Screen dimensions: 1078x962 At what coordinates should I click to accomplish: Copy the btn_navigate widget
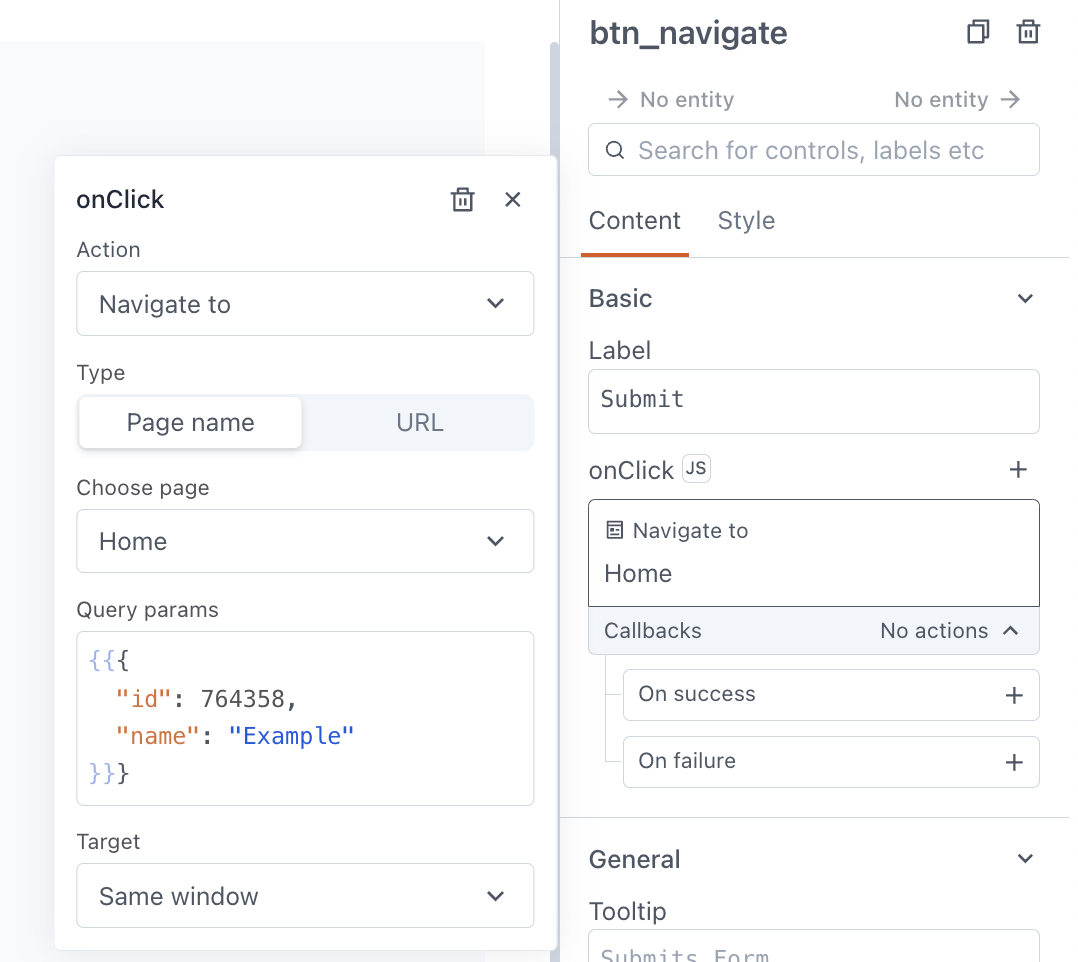[978, 33]
